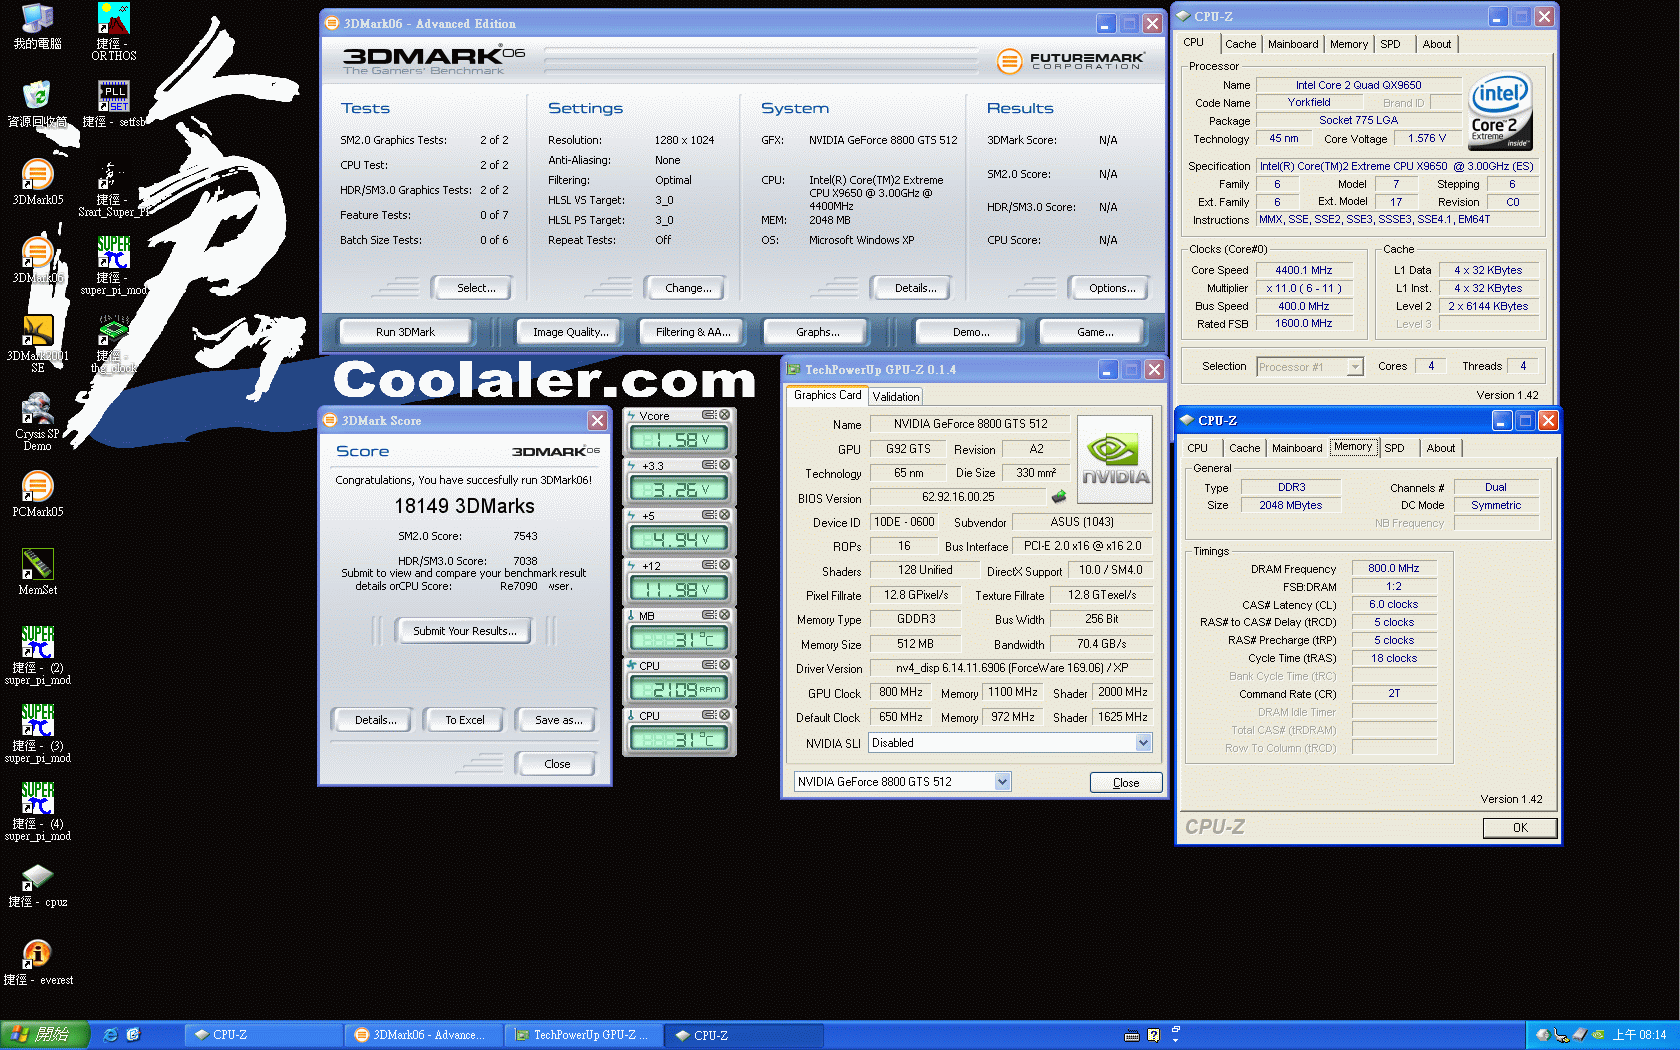
Task: Open settings icon on MB temperature monitor
Action: click(708, 615)
